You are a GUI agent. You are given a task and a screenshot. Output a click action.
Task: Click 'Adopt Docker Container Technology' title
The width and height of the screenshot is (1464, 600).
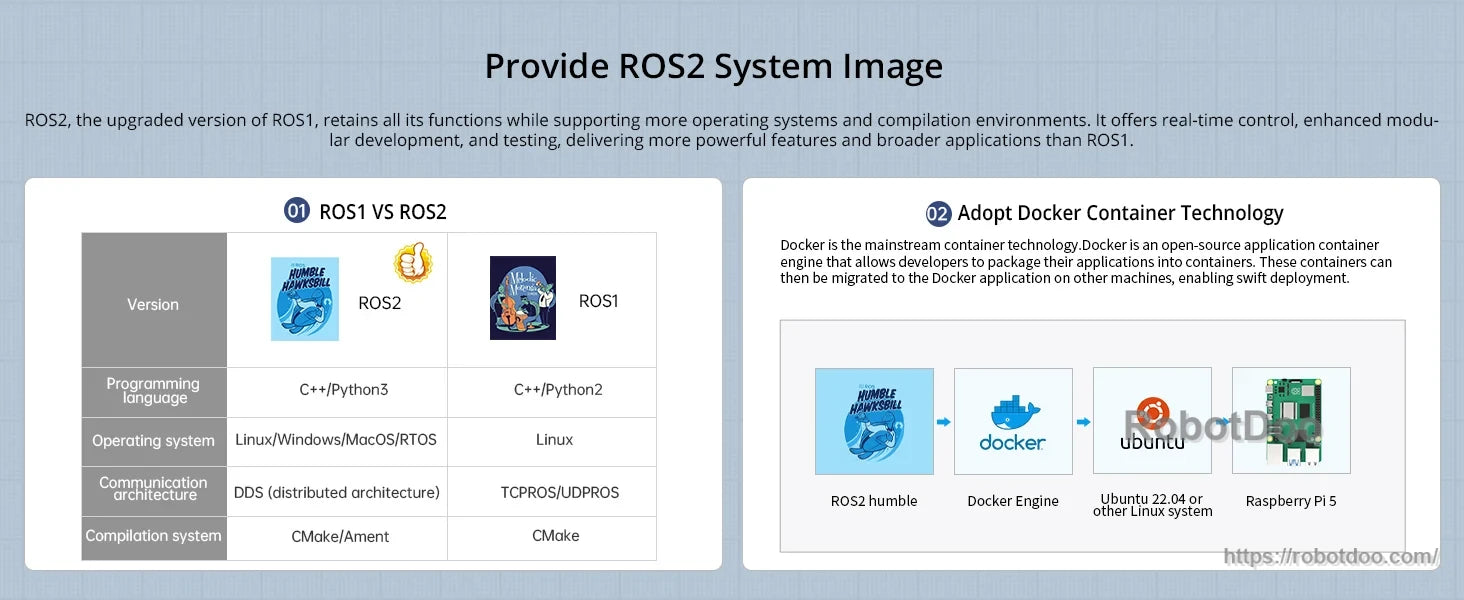click(x=1120, y=213)
